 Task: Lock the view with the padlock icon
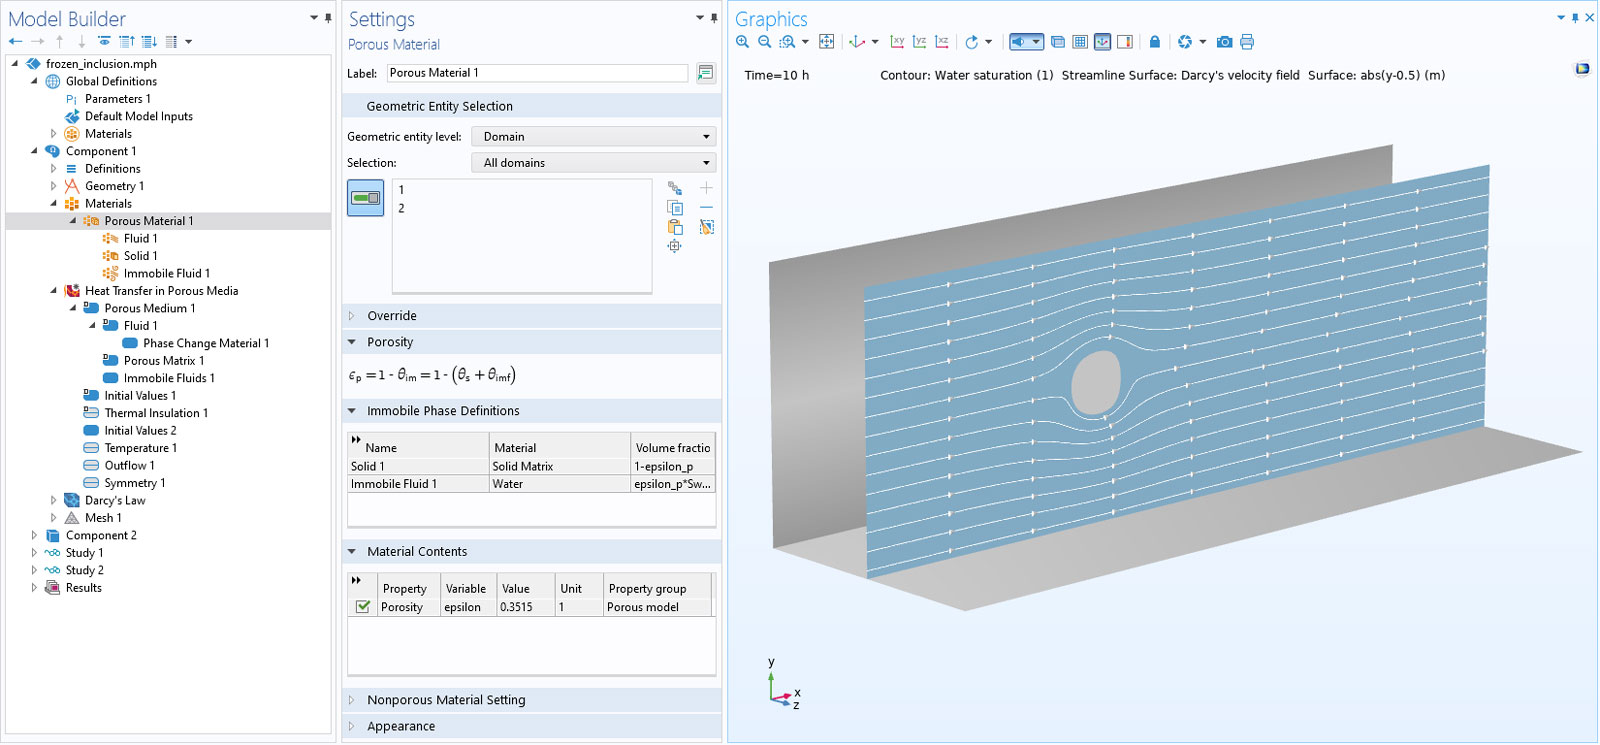[x=1154, y=42]
